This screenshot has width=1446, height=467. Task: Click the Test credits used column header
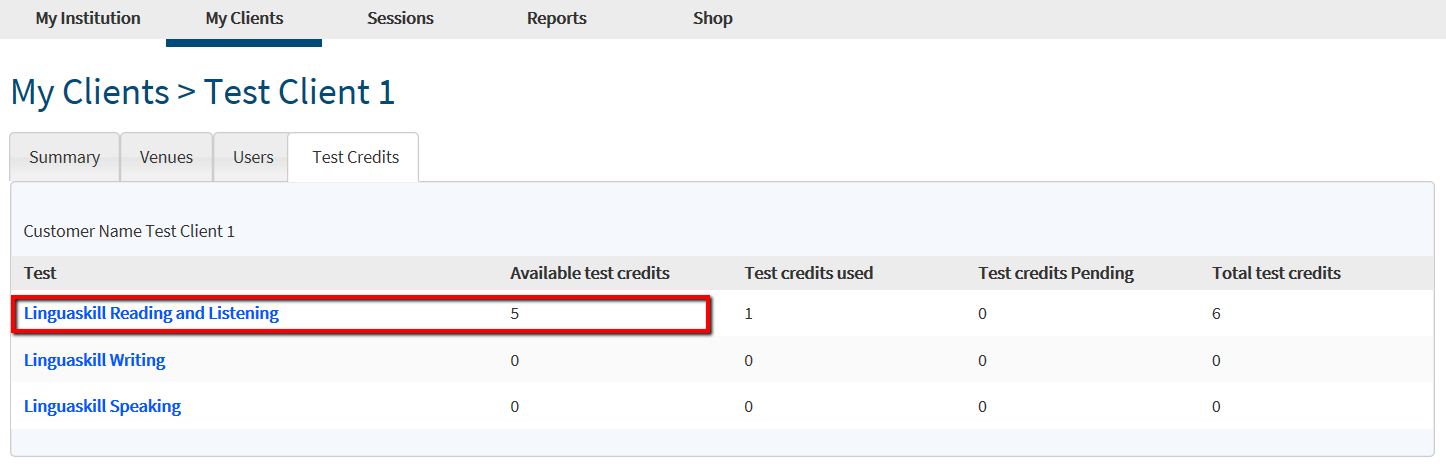809,273
